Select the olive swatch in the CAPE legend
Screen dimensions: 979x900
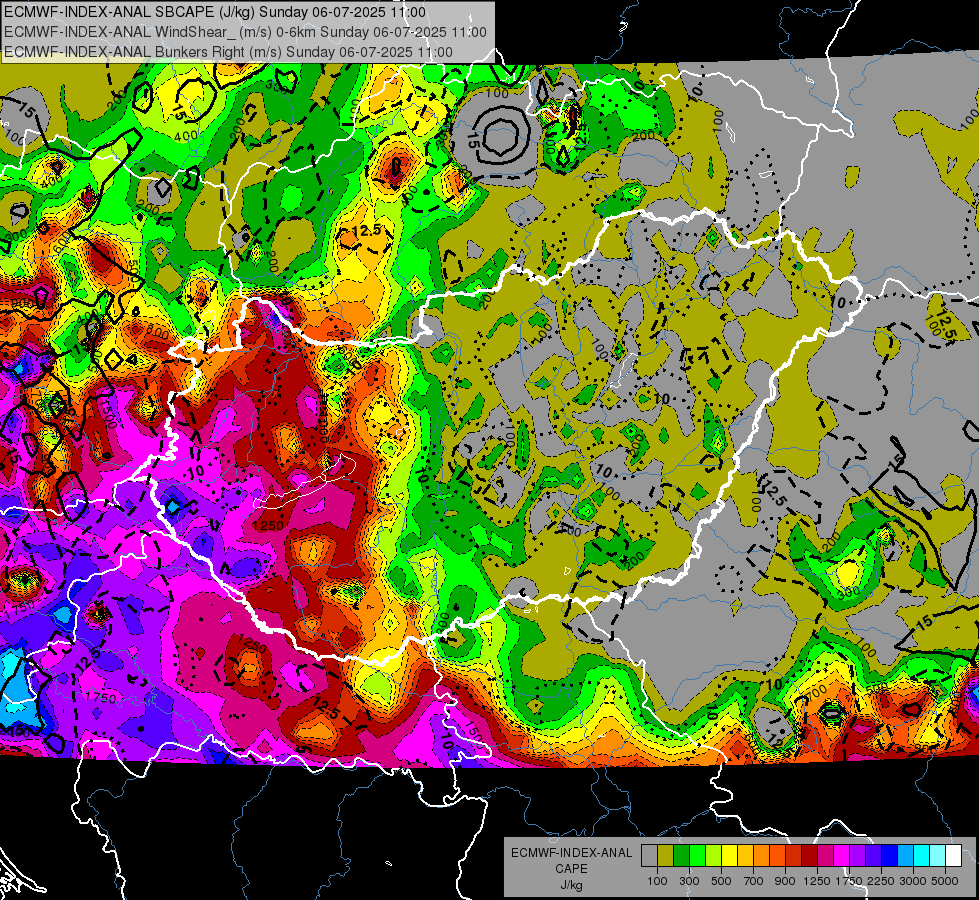point(666,856)
